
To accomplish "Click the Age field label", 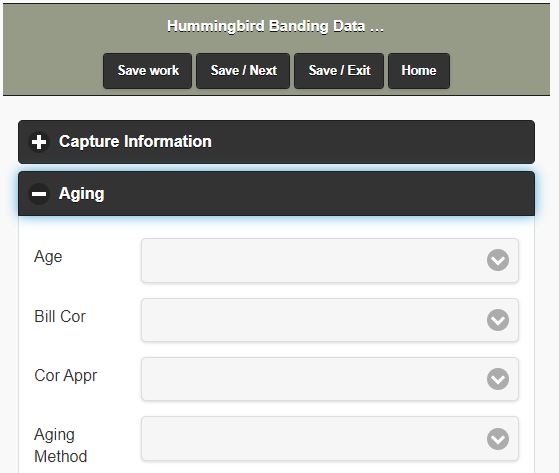I will pos(48,257).
